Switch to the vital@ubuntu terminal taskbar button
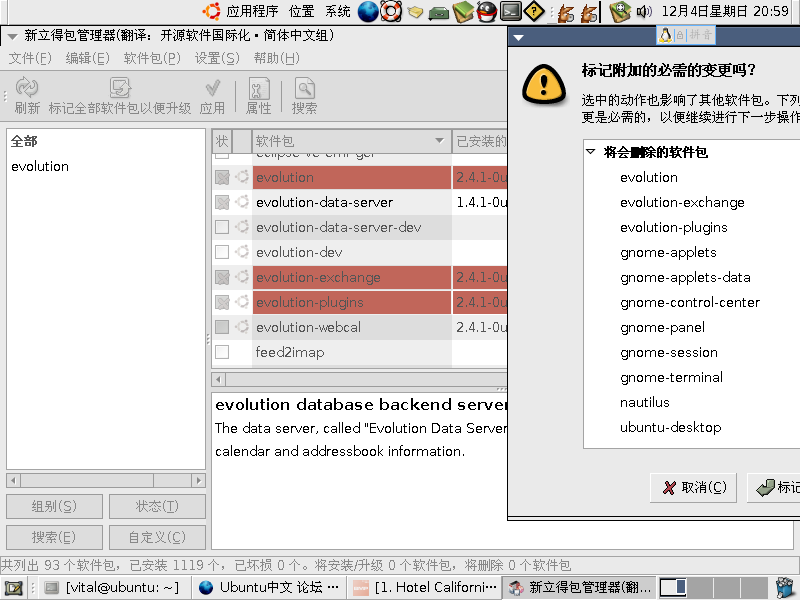 (112, 588)
